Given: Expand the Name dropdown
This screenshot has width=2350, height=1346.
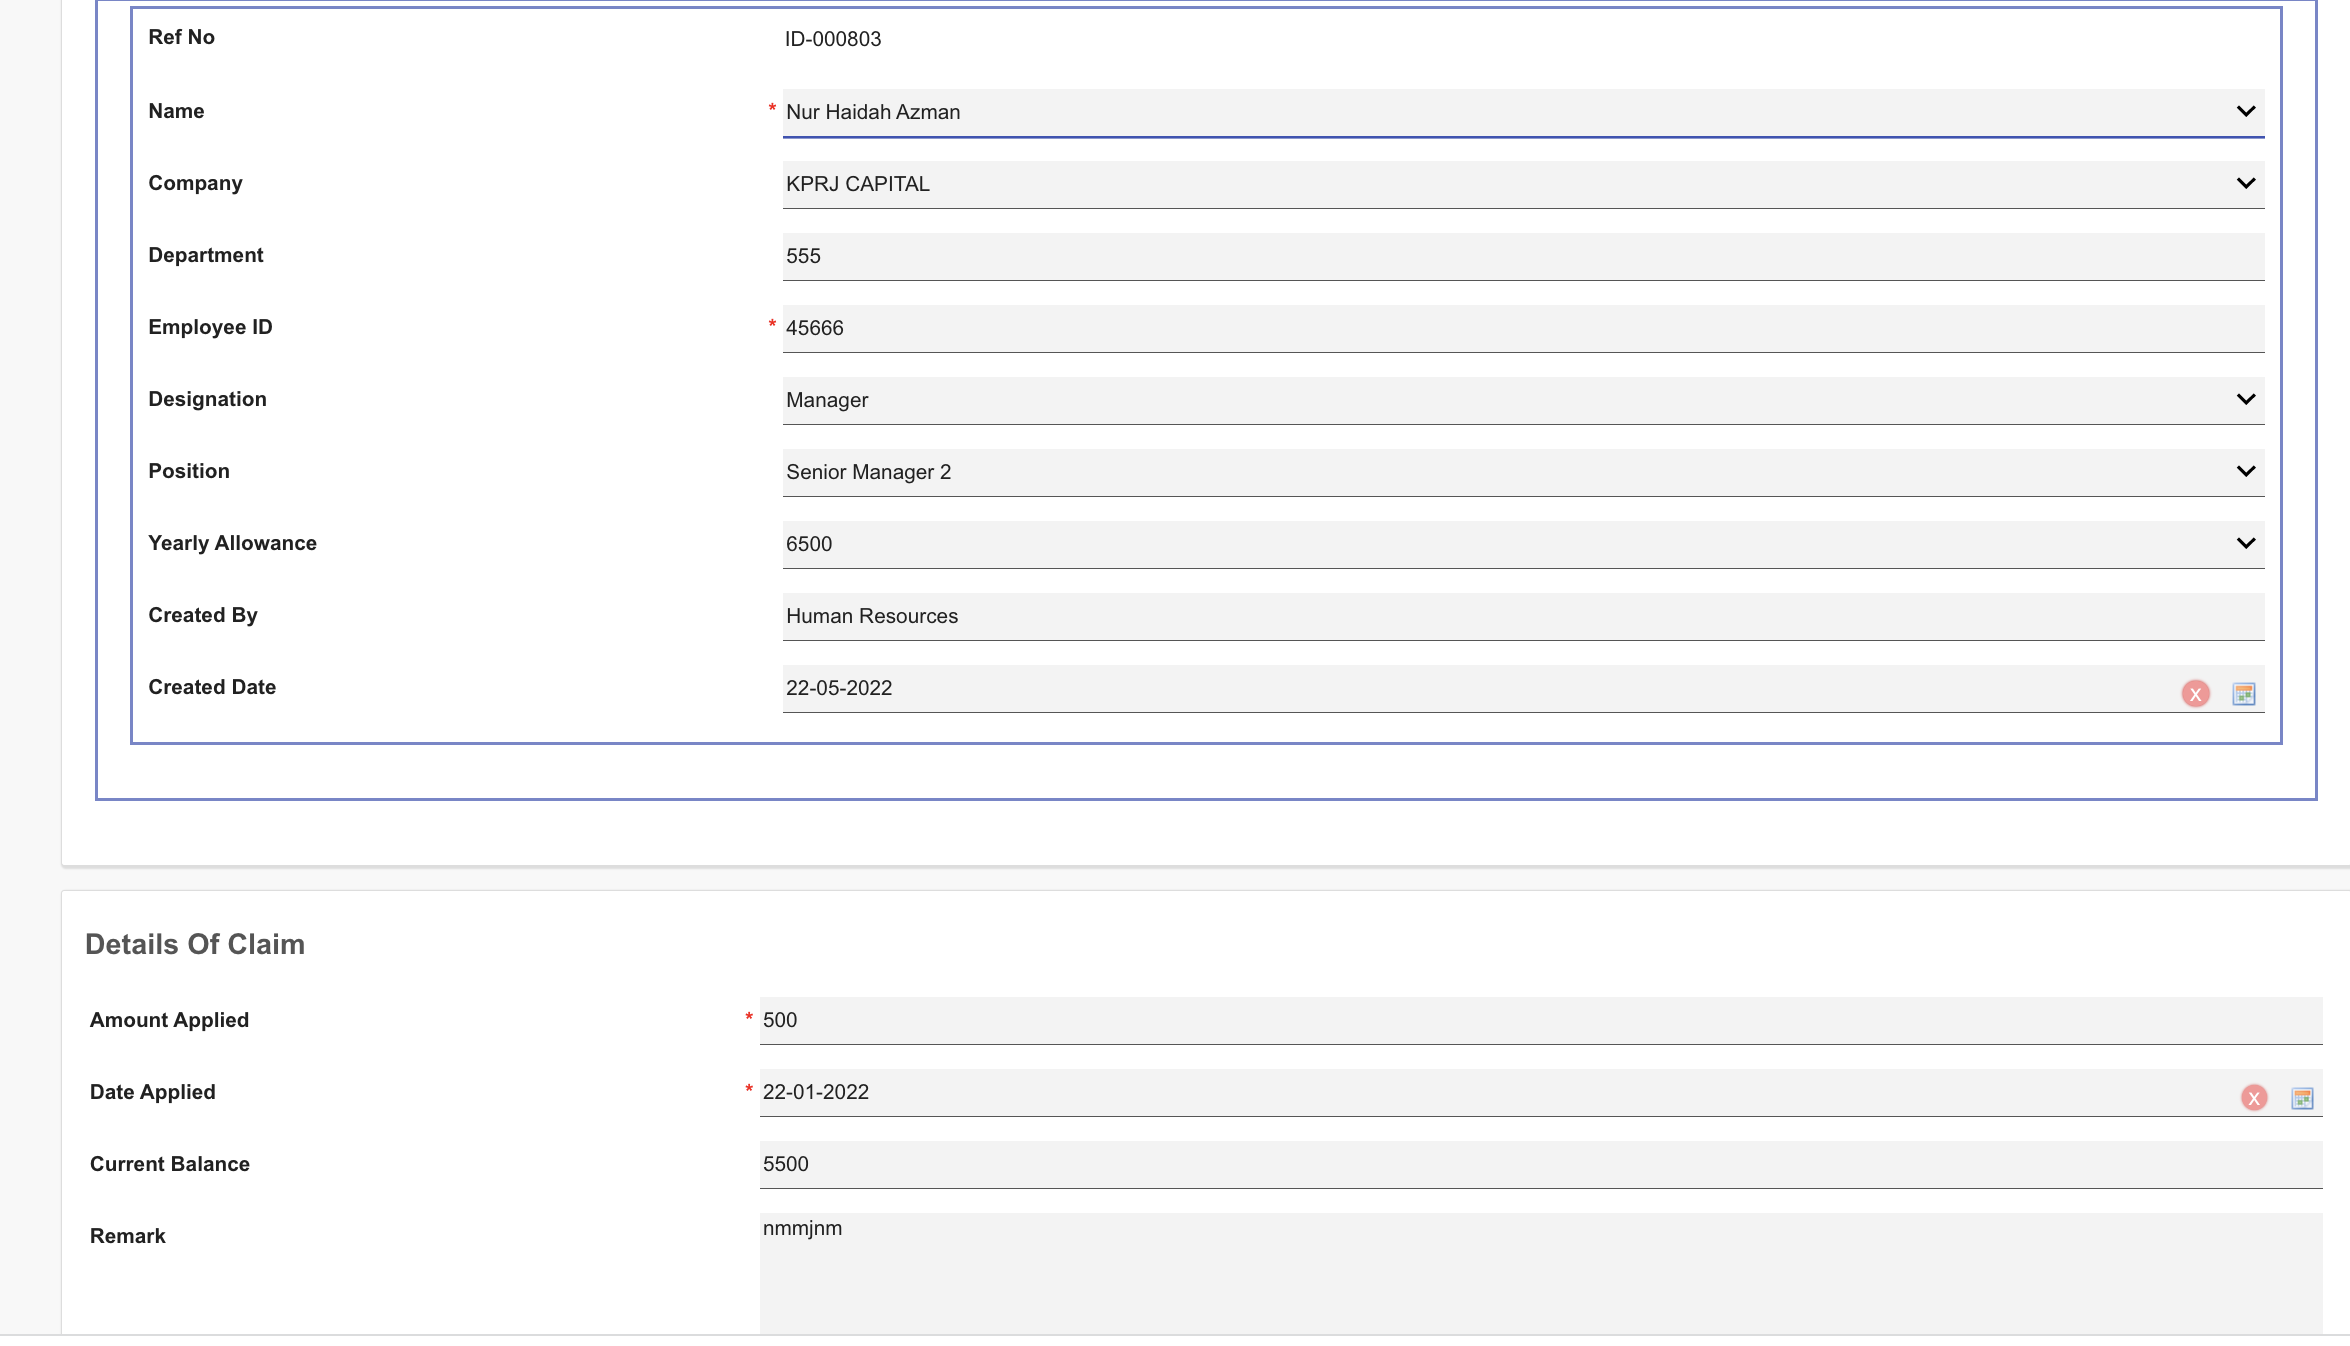Looking at the screenshot, I should tap(2245, 112).
